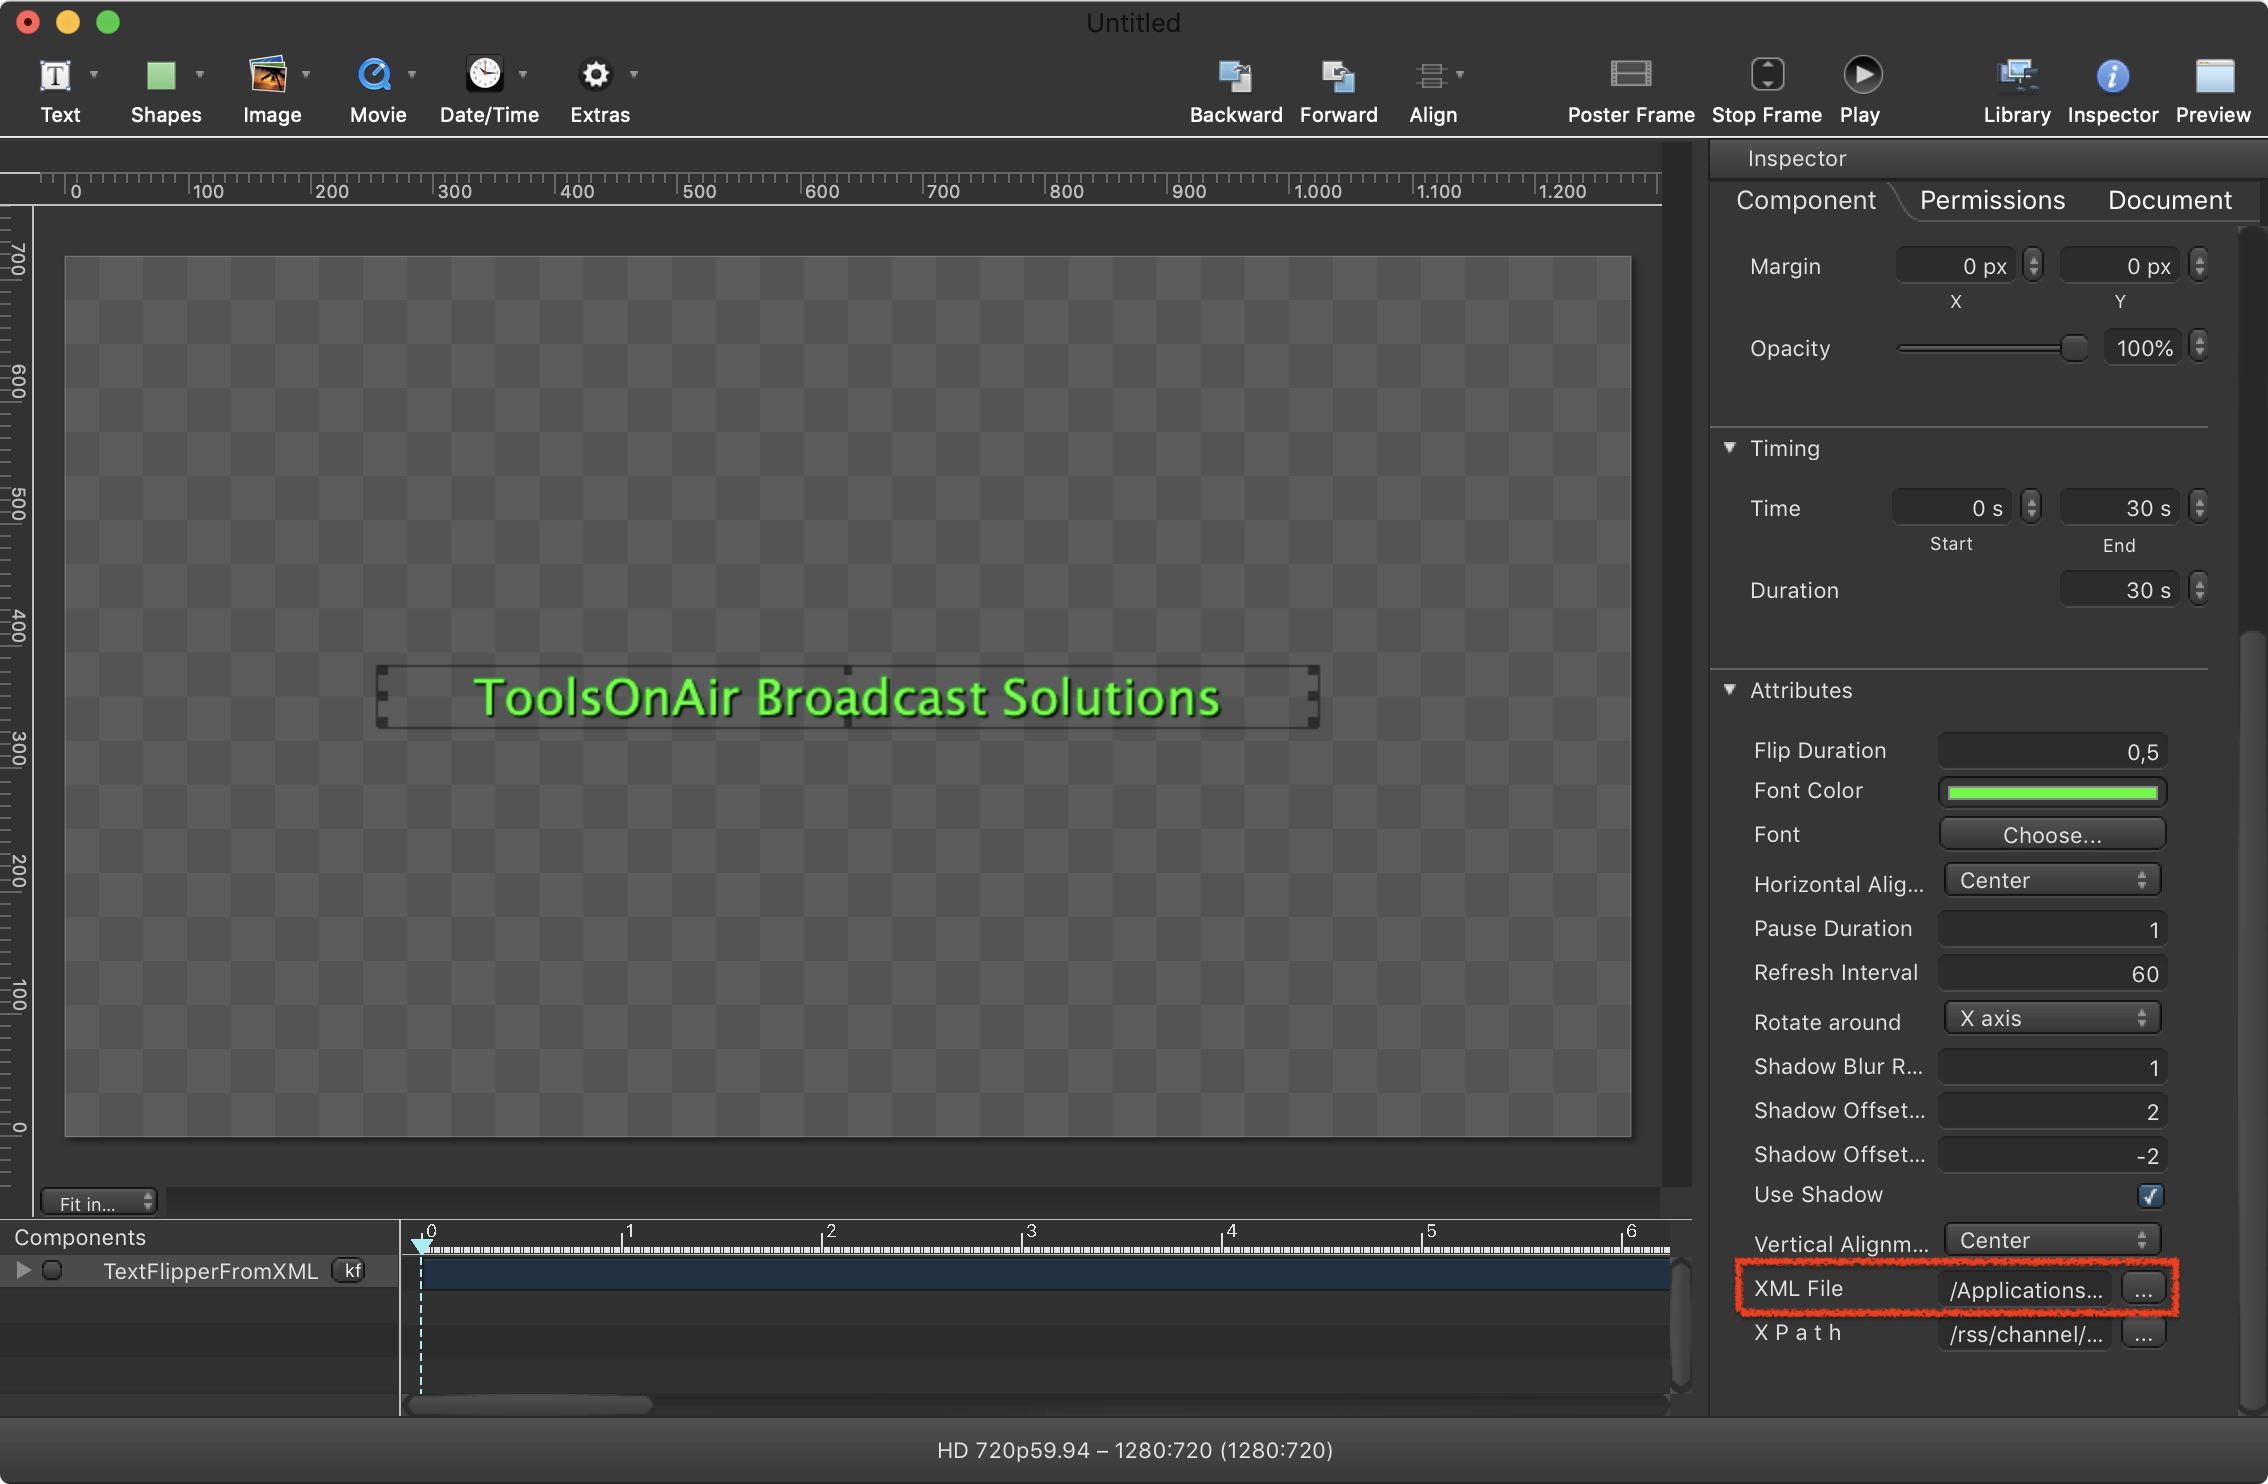
Task: Click the Extras gear icon
Action: [596, 75]
